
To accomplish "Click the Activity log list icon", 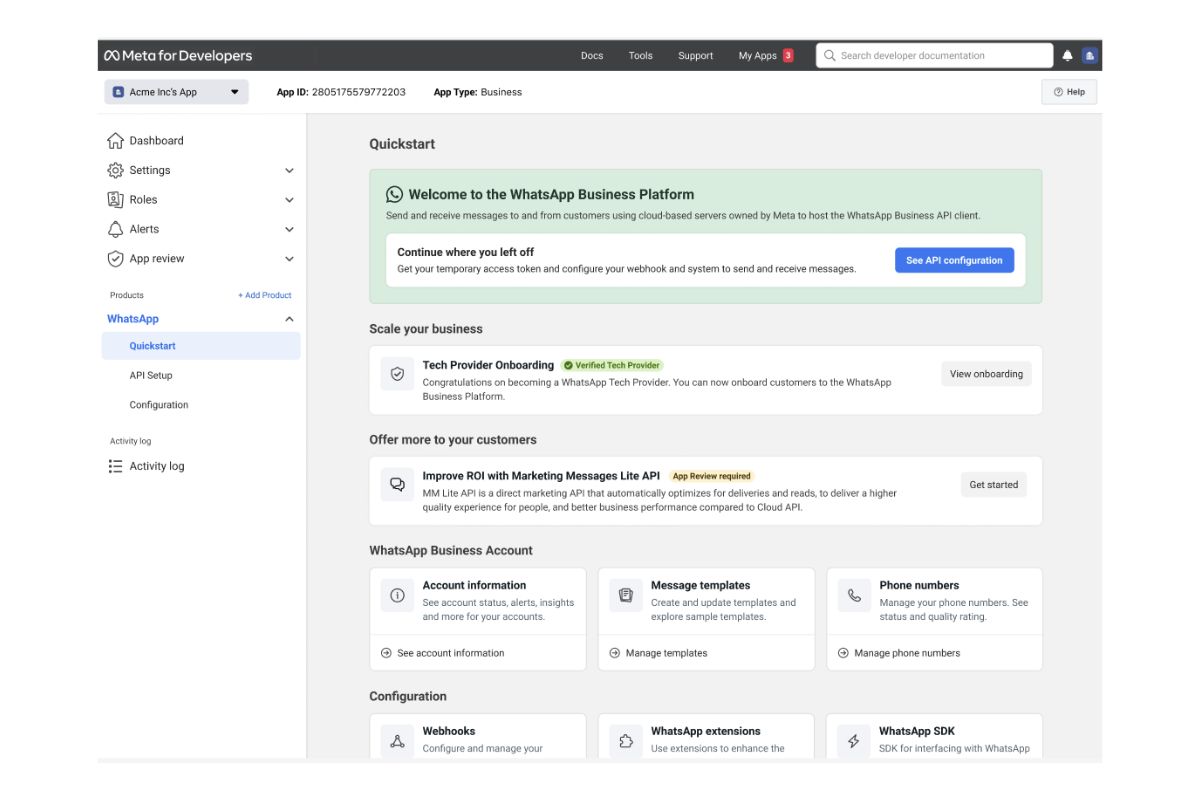I will (115, 466).
